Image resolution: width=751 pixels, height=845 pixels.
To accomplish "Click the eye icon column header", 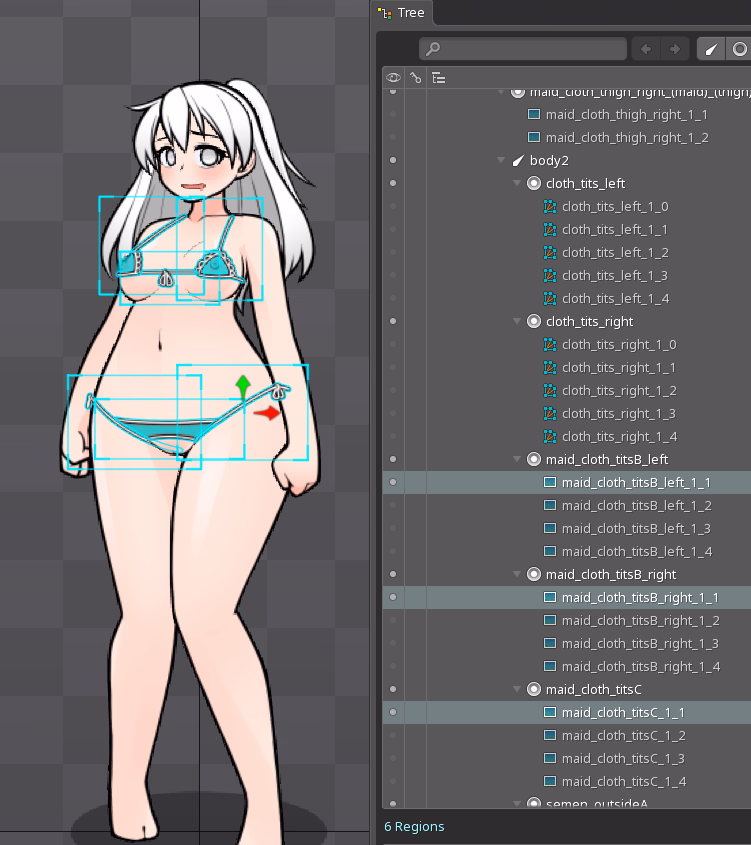I will (x=393, y=77).
